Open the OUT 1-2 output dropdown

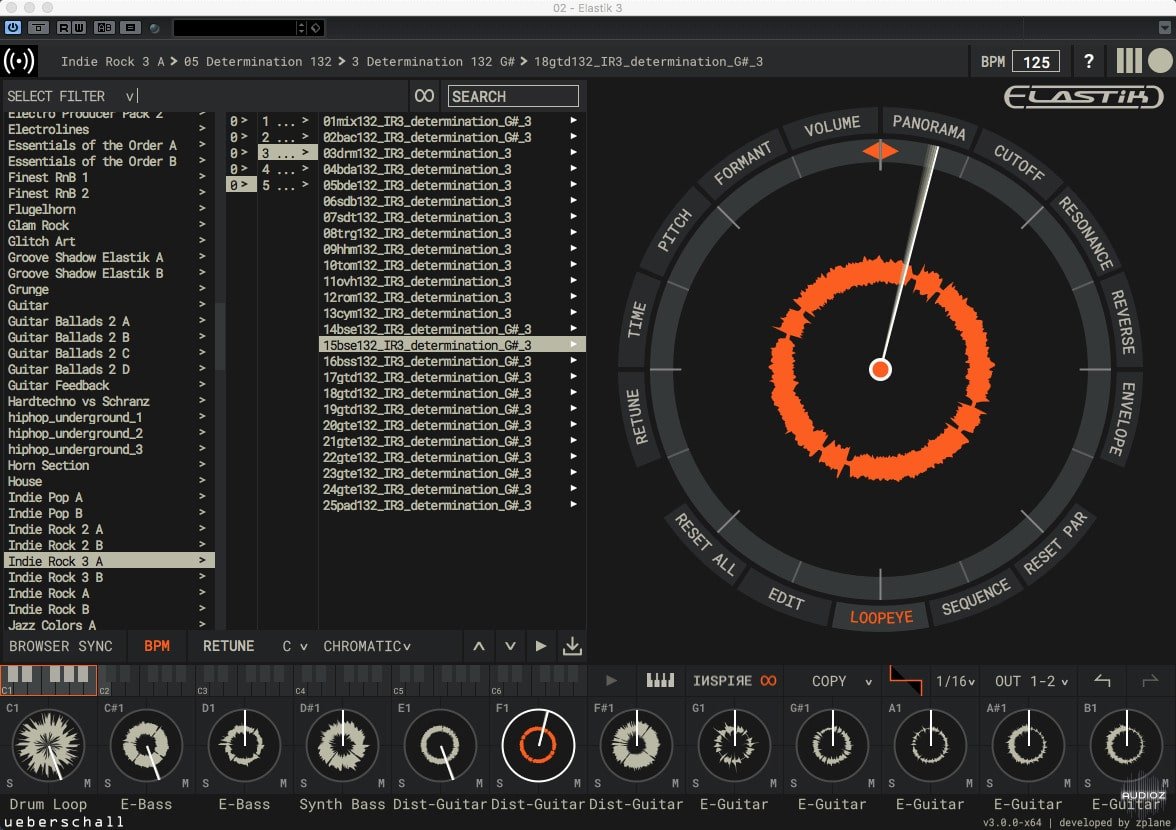1030,681
